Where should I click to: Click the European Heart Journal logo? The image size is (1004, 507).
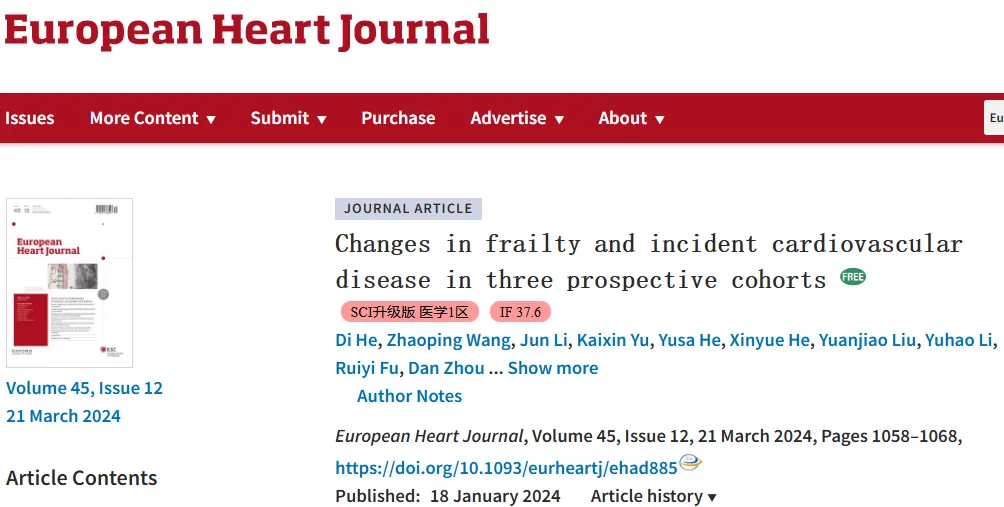247,31
